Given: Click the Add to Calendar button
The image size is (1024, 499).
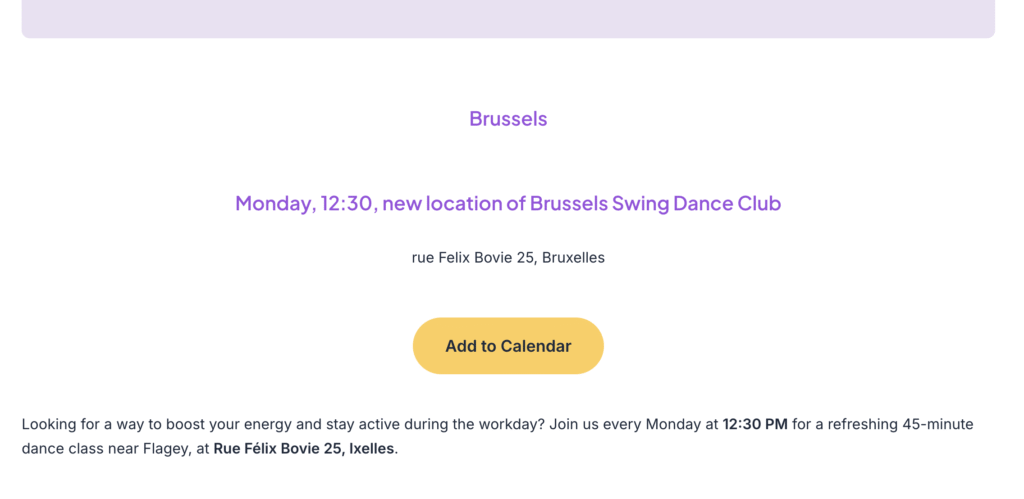Looking at the screenshot, I should [x=508, y=346].
